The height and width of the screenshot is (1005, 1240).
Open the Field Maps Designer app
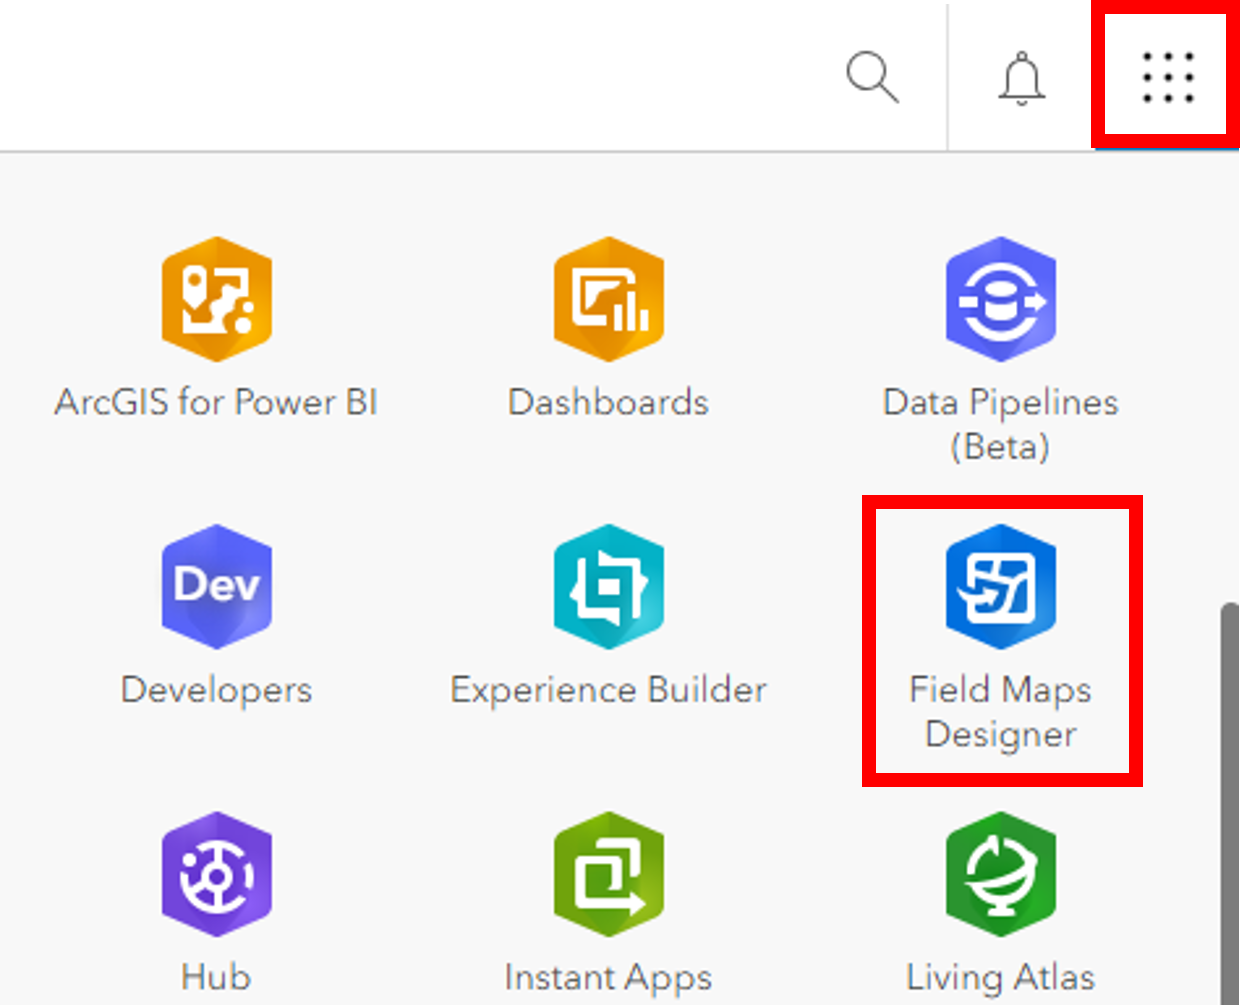(x=1000, y=586)
